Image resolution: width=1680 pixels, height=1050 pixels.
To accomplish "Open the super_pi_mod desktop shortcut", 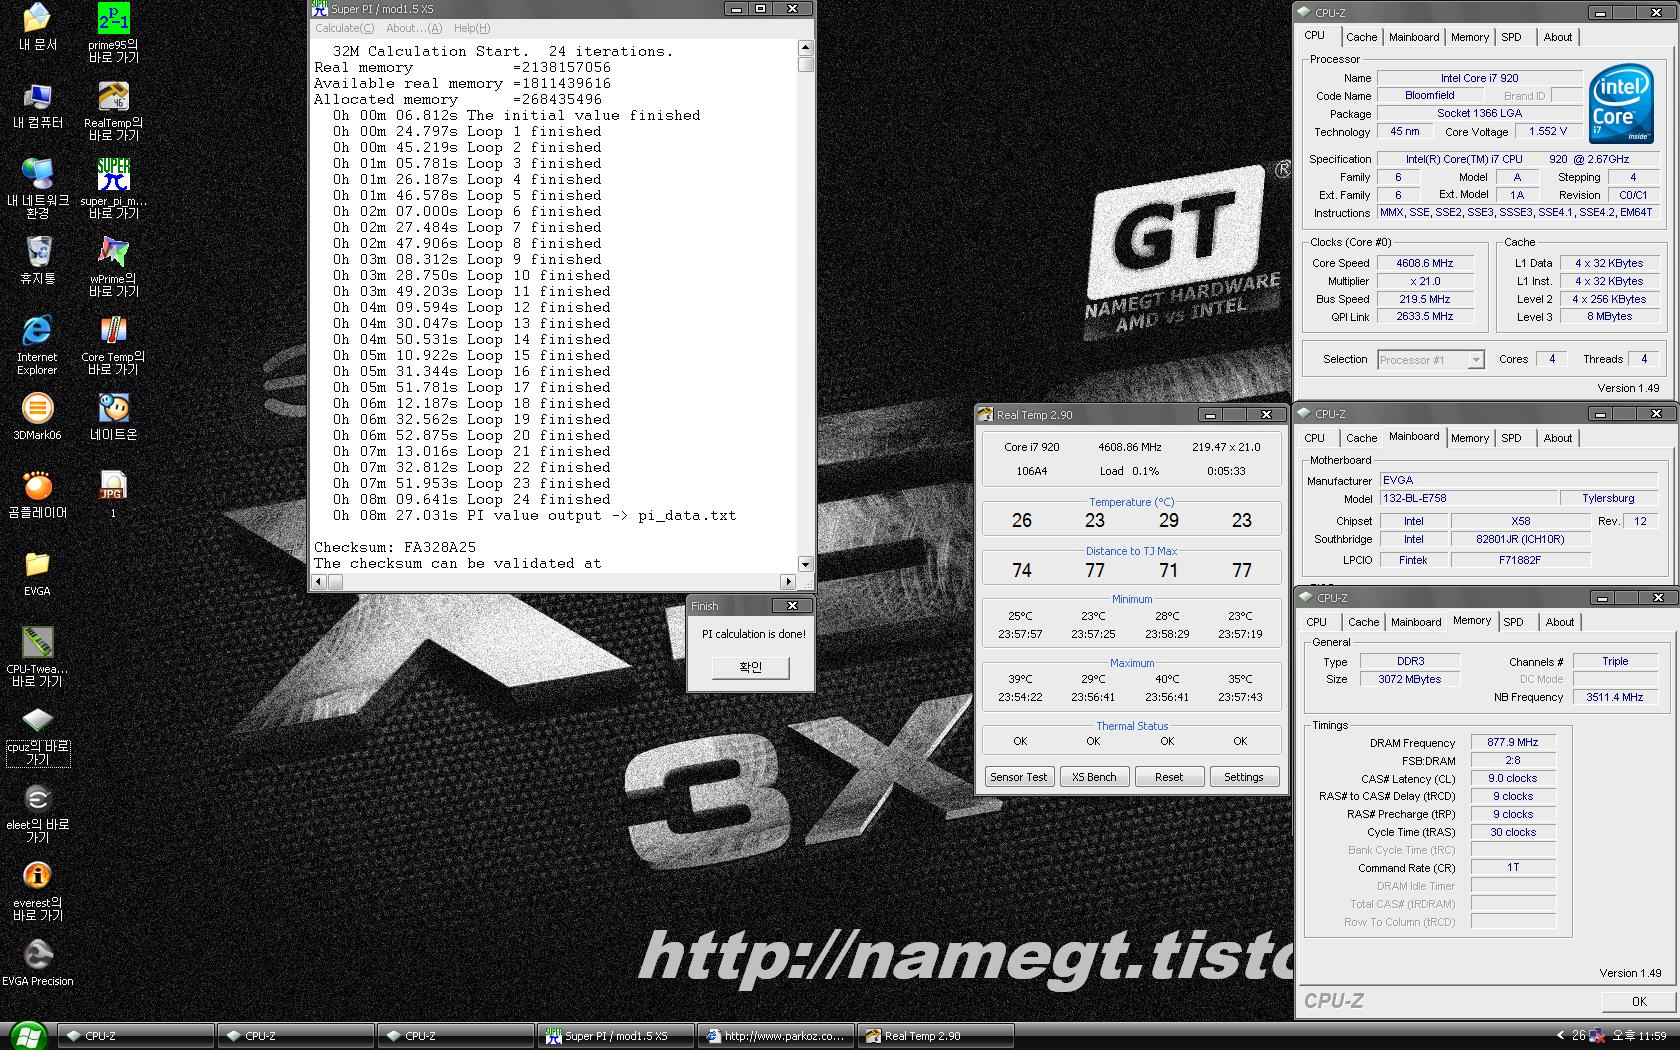I will click(x=113, y=189).
